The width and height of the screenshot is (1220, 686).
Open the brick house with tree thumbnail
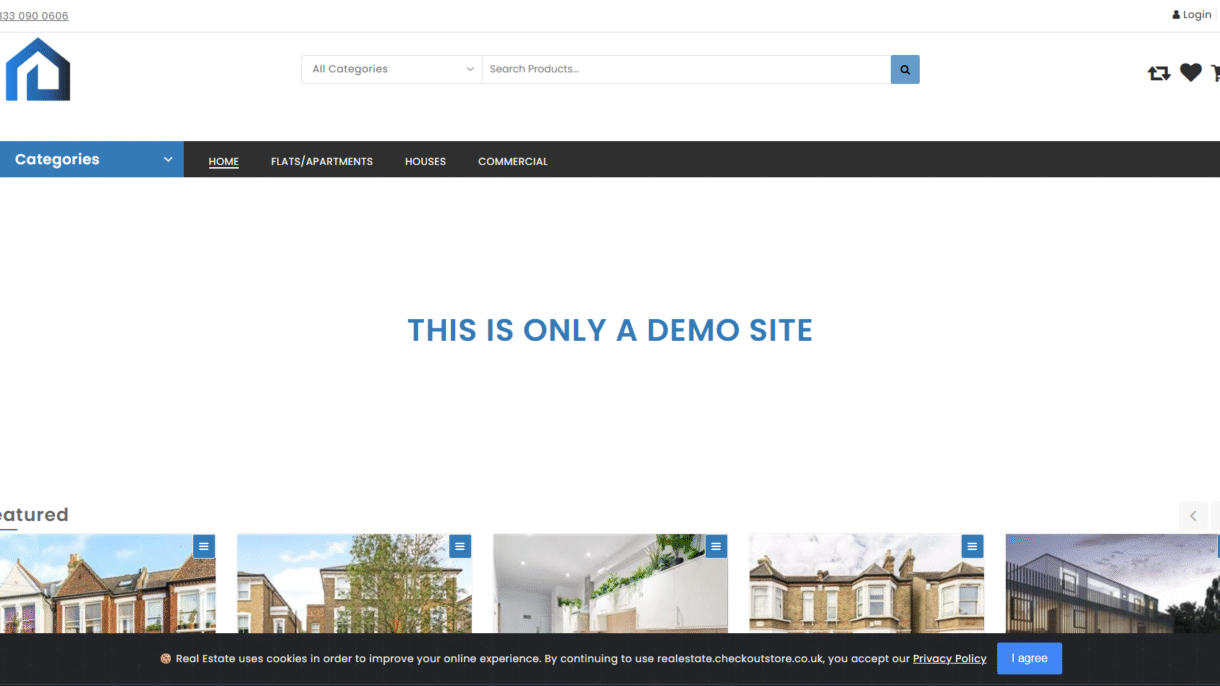pos(354,583)
